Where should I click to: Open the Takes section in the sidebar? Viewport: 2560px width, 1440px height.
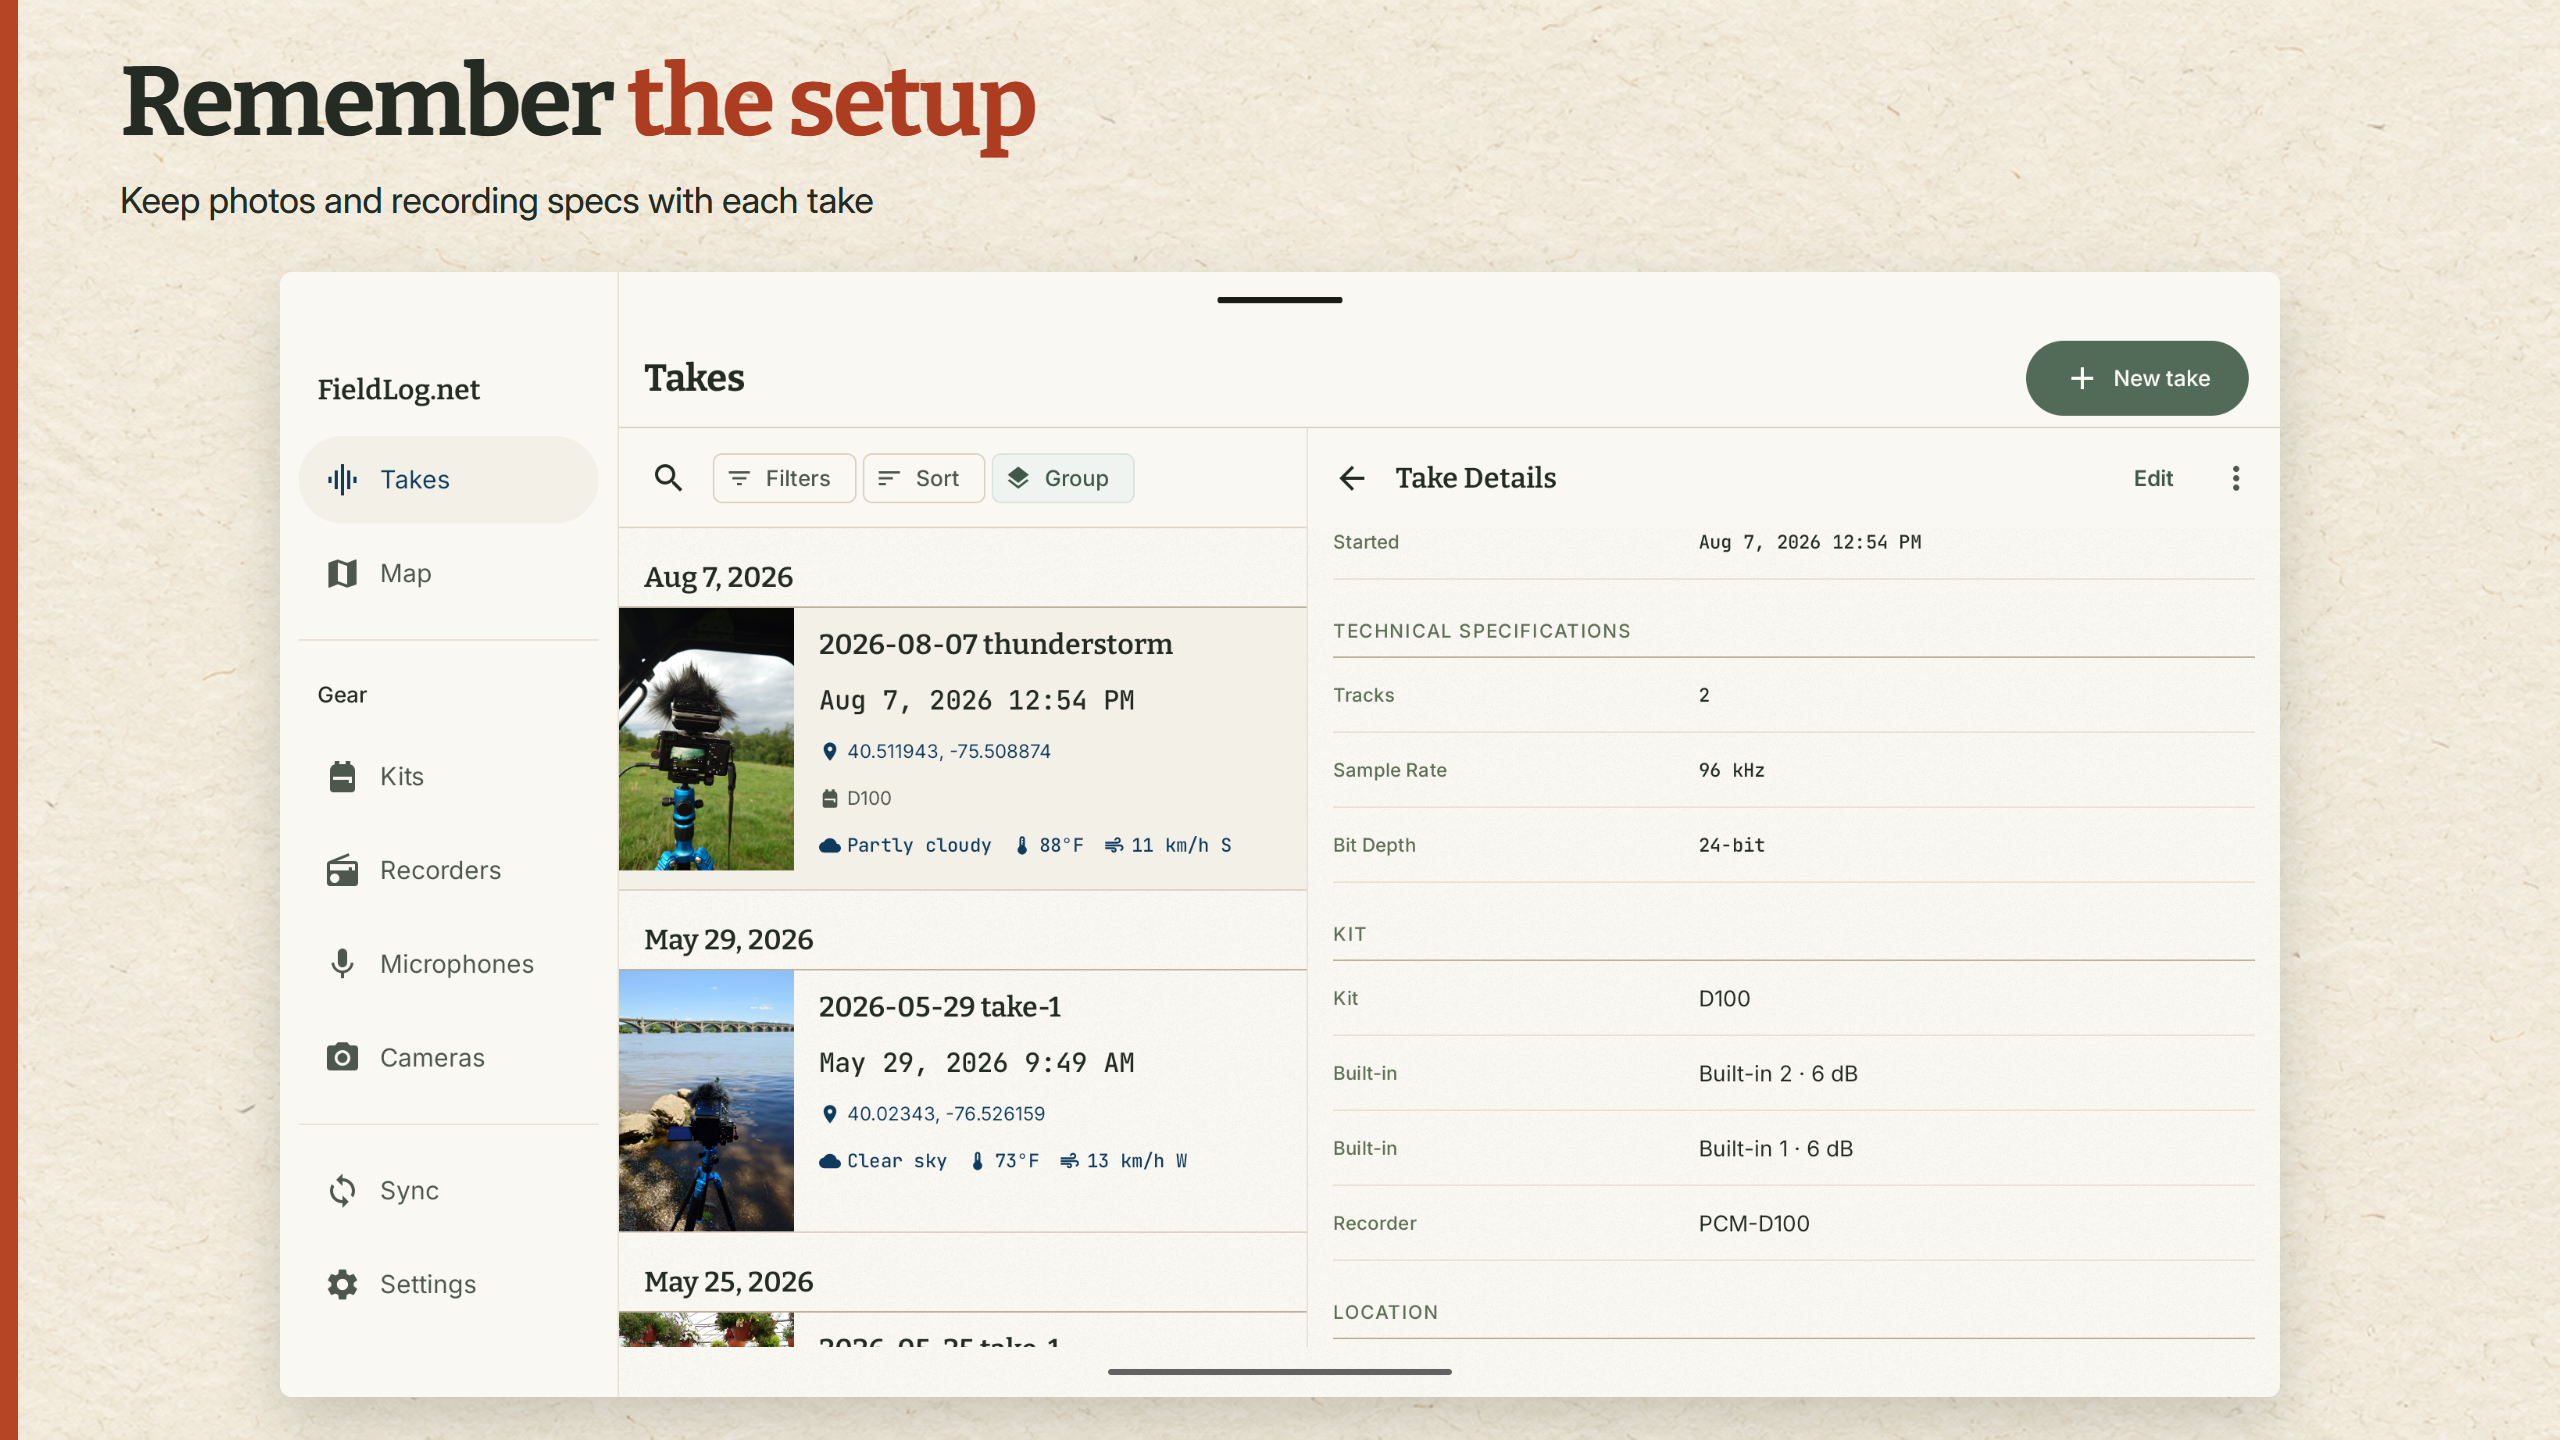pyautogui.click(x=448, y=480)
